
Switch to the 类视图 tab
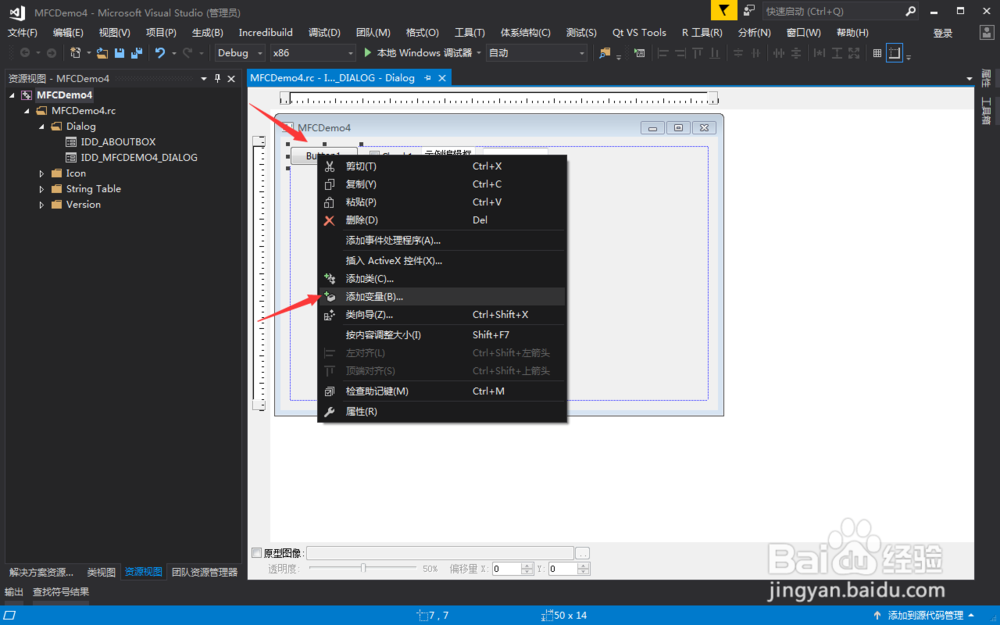101,572
